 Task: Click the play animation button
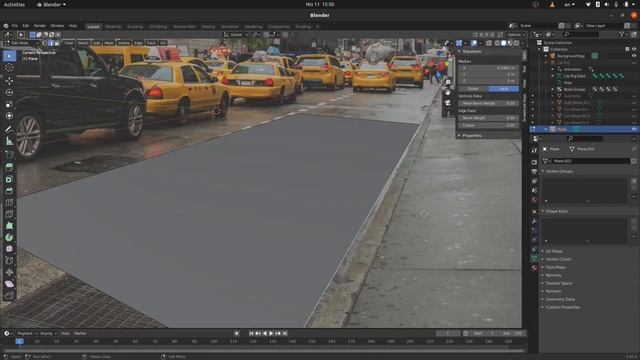click(x=271, y=333)
